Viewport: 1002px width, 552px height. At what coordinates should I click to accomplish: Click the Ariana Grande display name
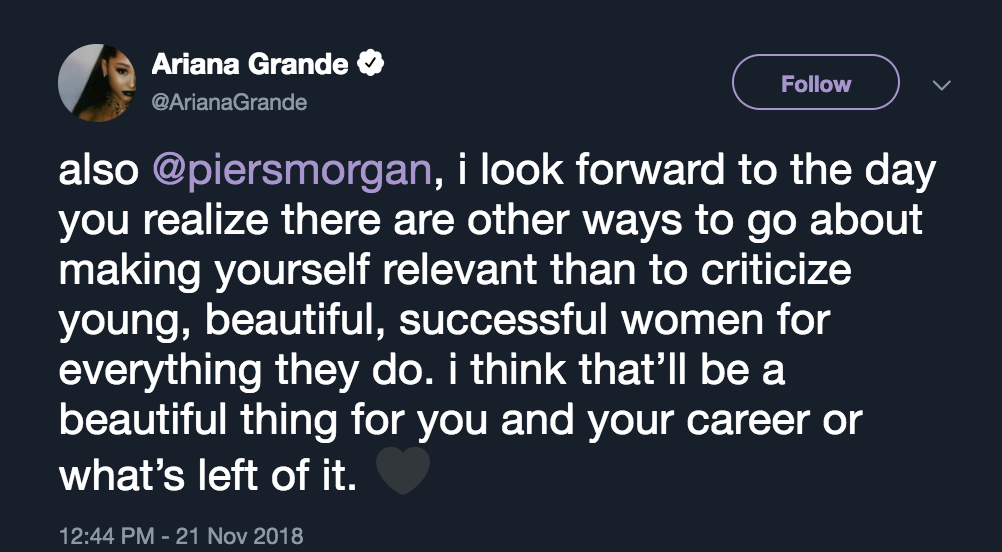tap(250, 66)
